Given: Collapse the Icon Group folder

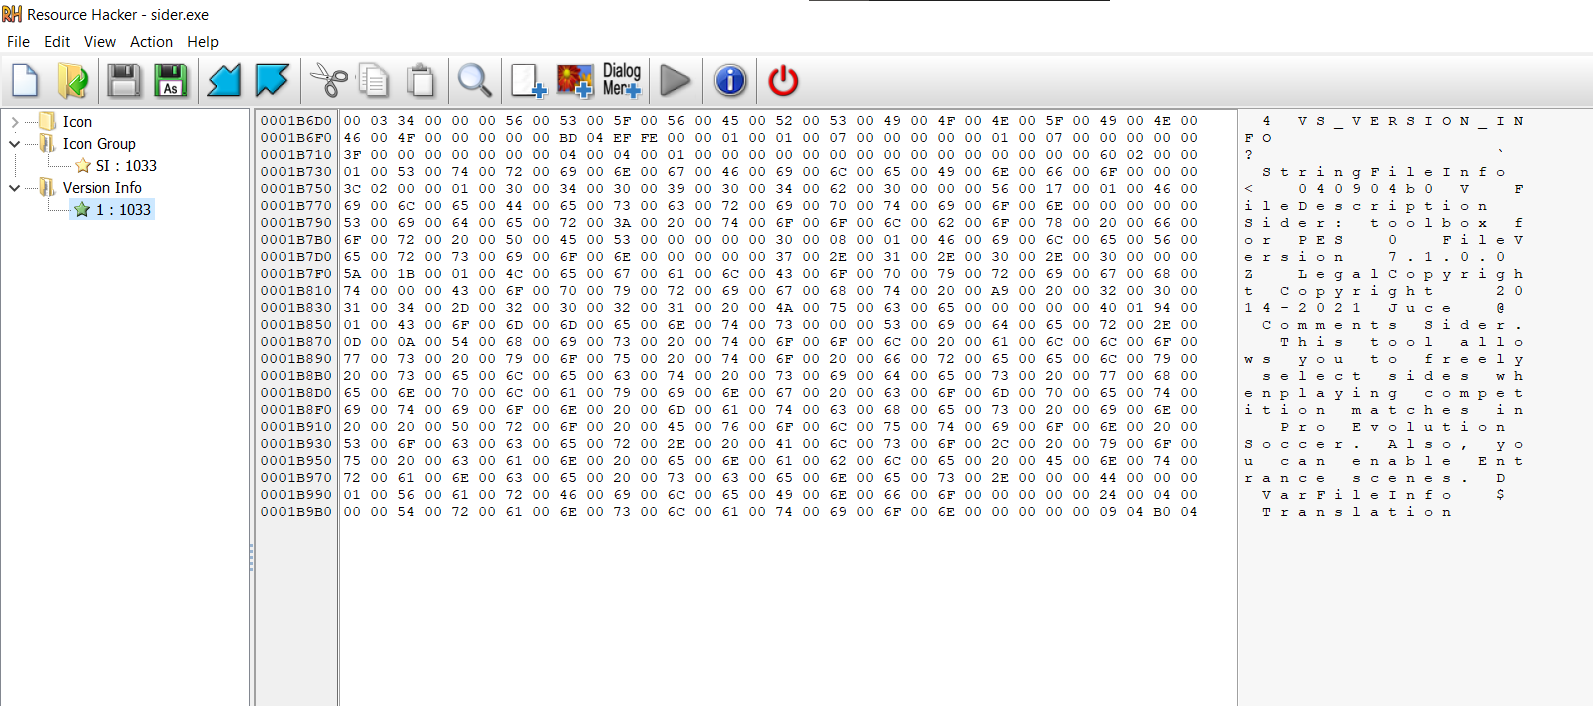Looking at the screenshot, I should pyautogui.click(x=14, y=144).
